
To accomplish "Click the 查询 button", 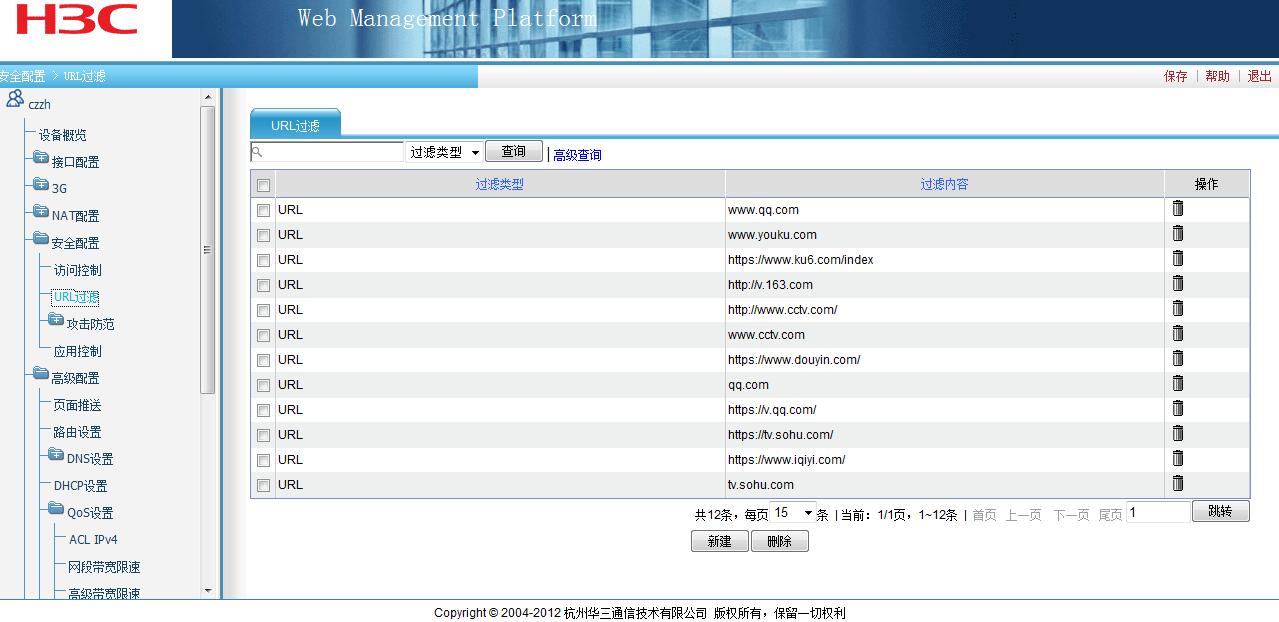I will [x=514, y=151].
